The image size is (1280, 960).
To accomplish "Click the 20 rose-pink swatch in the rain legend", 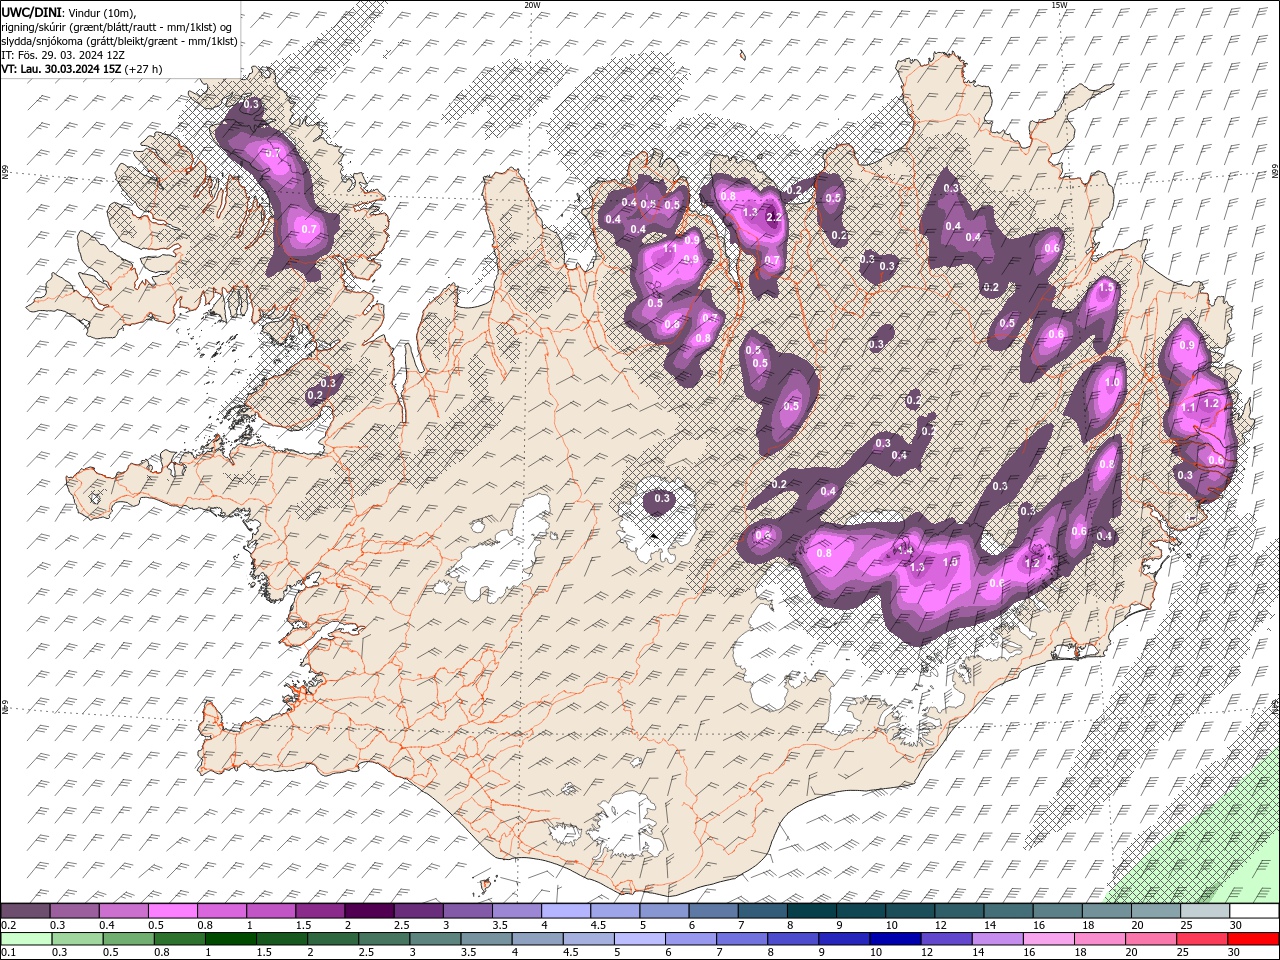I will pos(1149,939).
